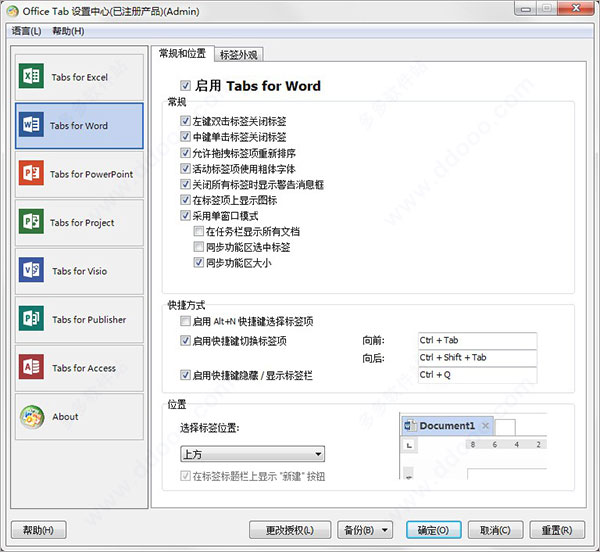
Task: Toggle 启用快捷键切换标签项 checkbox
Action: tap(186, 340)
